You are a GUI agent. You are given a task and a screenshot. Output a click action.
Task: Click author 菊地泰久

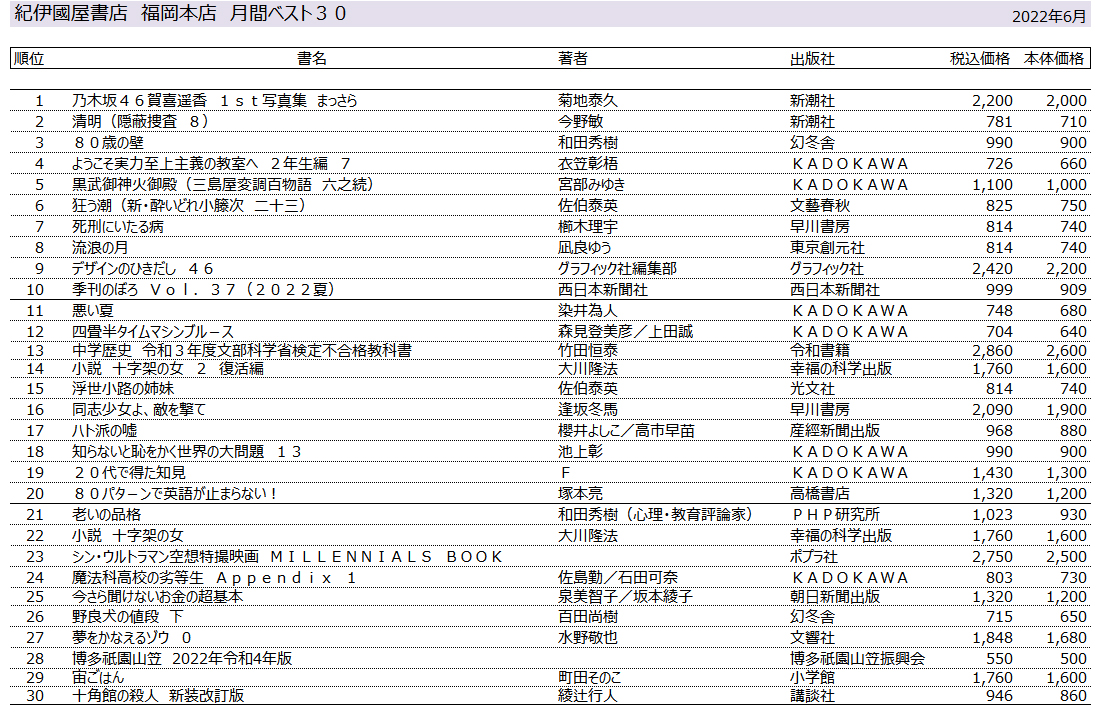coord(588,100)
